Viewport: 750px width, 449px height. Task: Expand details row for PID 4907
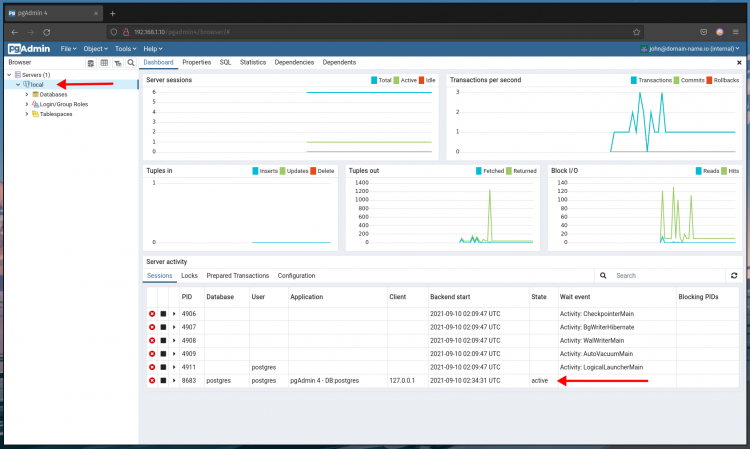click(174, 327)
